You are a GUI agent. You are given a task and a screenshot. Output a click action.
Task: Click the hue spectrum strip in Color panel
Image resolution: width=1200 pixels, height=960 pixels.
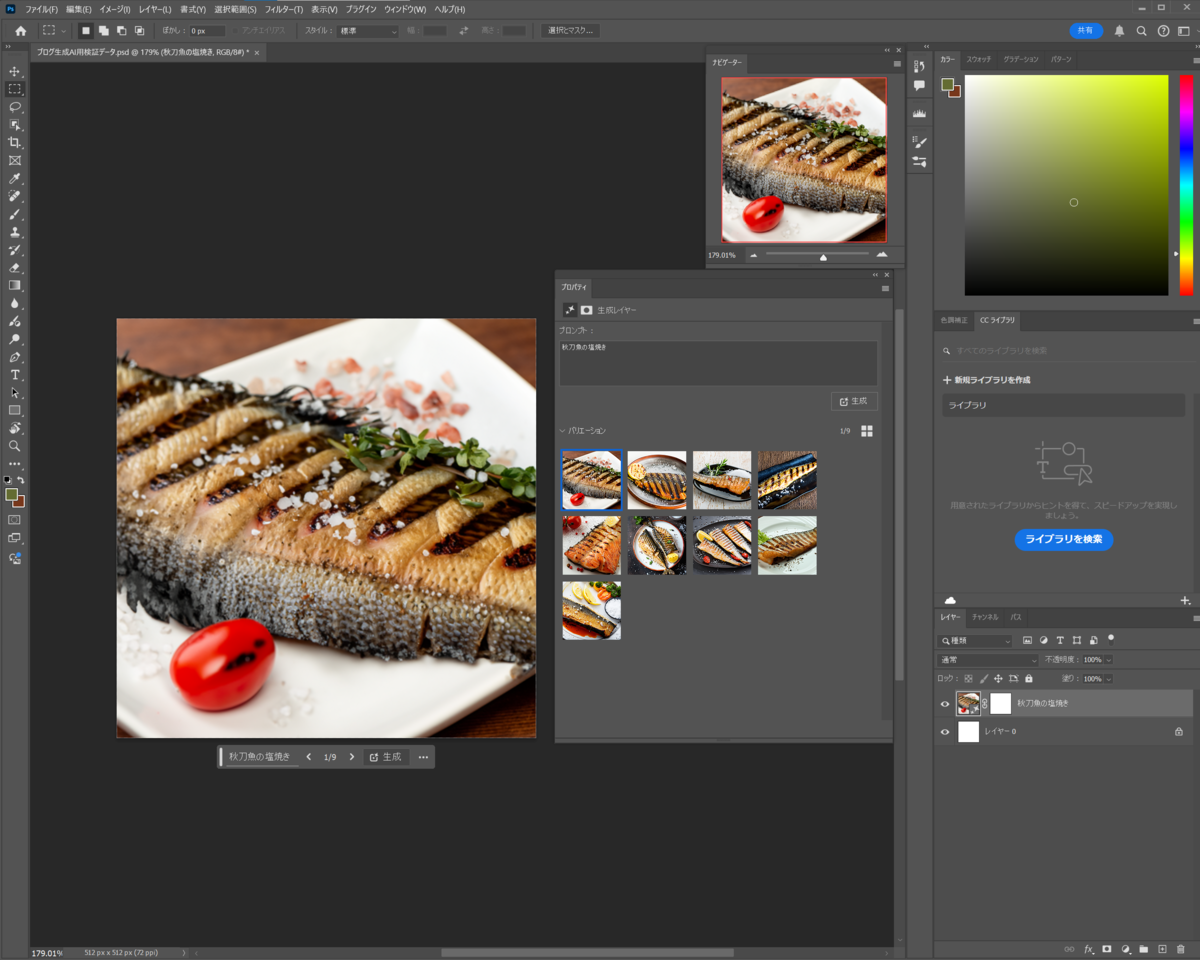1186,185
